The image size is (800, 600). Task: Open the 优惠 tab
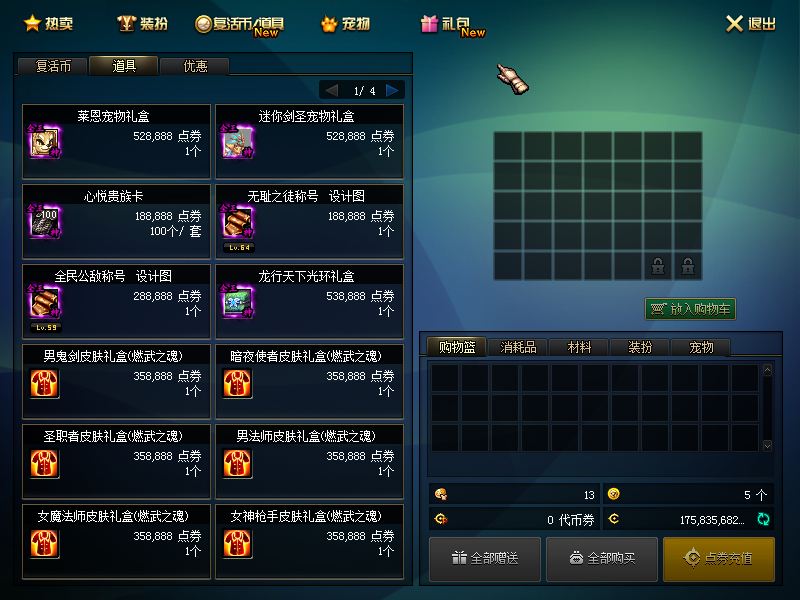tap(195, 66)
